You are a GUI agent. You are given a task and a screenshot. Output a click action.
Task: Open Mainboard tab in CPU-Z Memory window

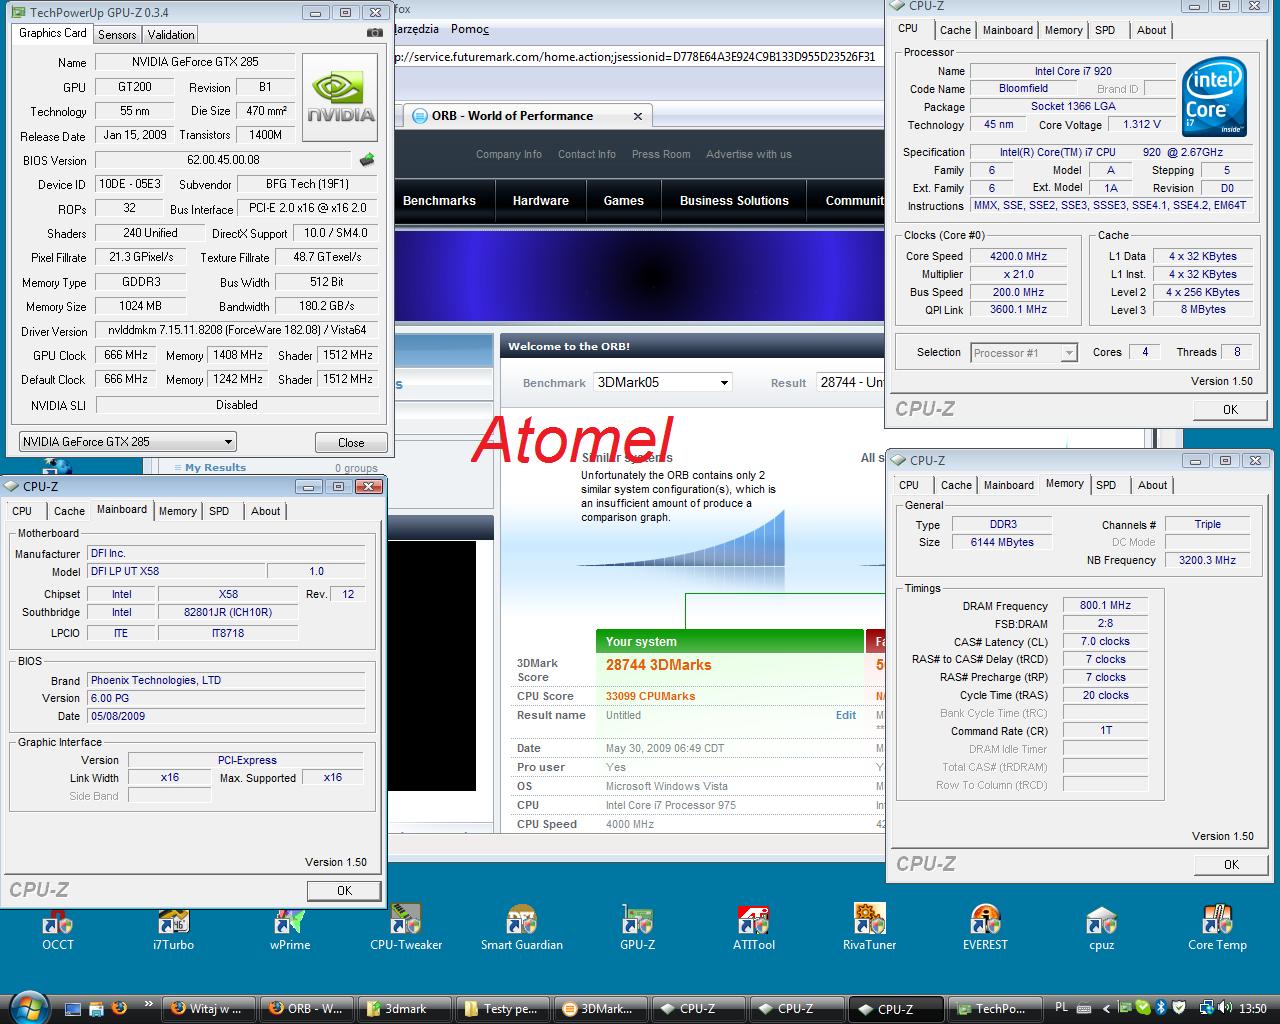click(1008, 485)
